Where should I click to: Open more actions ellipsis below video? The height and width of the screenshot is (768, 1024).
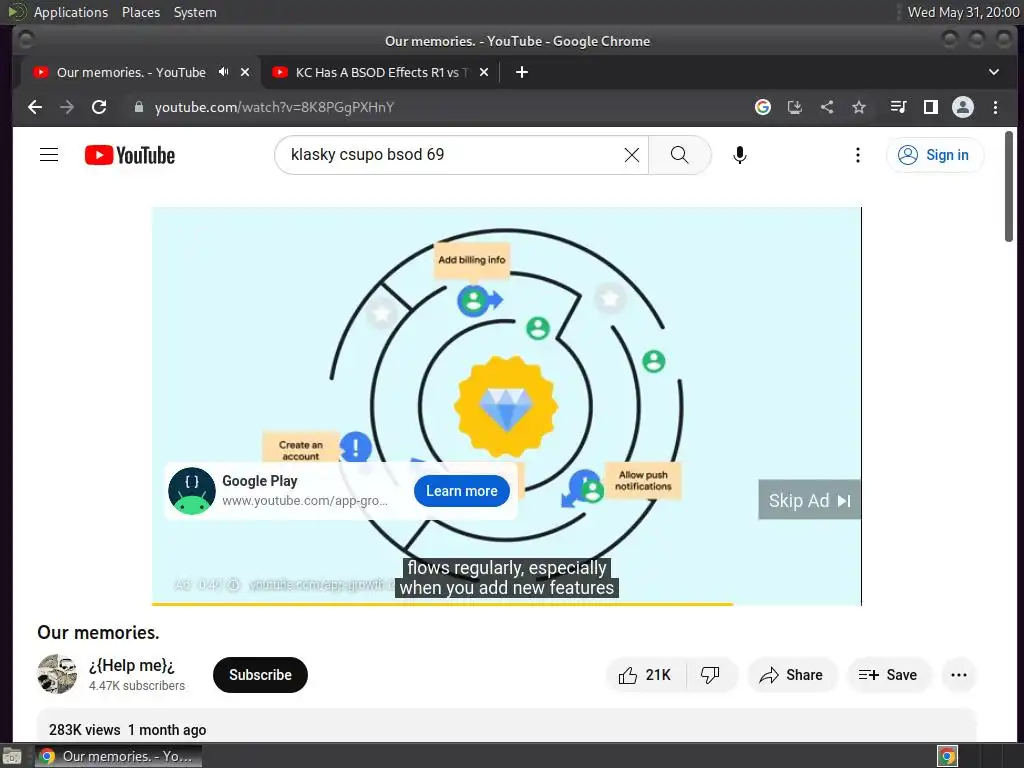pyautogui.click(x=959, y=675)
